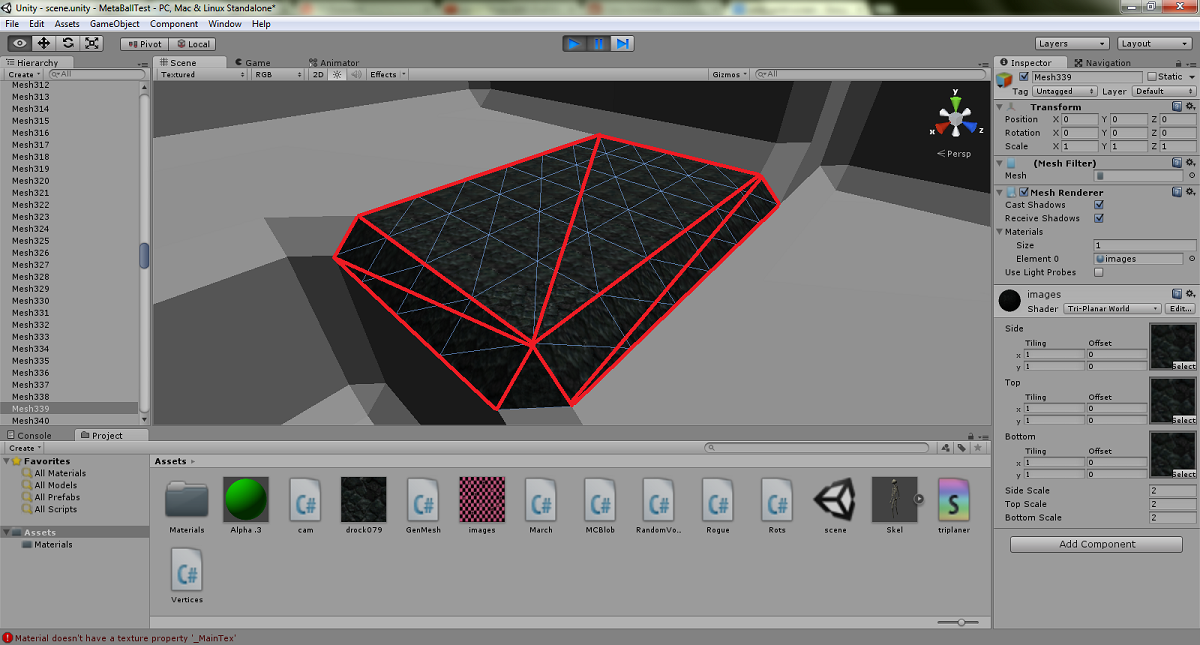Select the Scale tool

(92, 43)
